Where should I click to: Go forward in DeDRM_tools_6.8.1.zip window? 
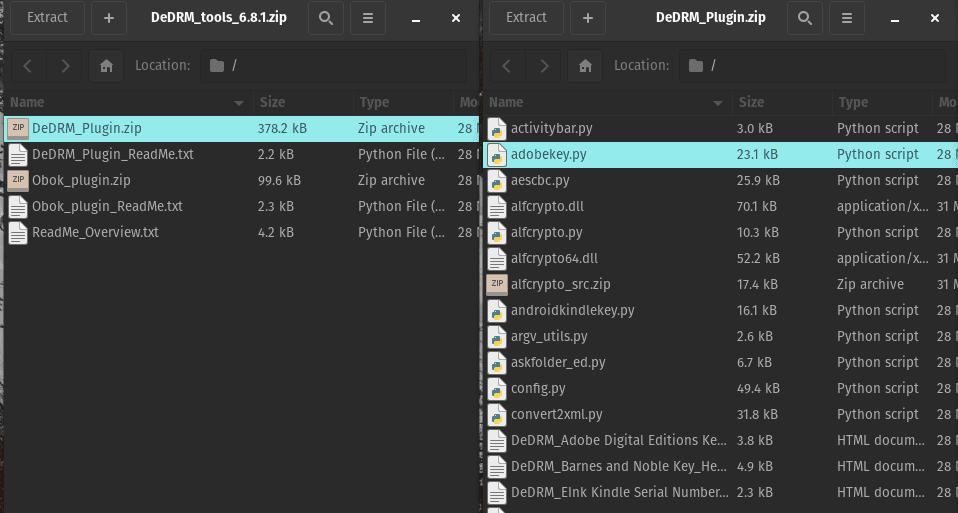[65, 65]
